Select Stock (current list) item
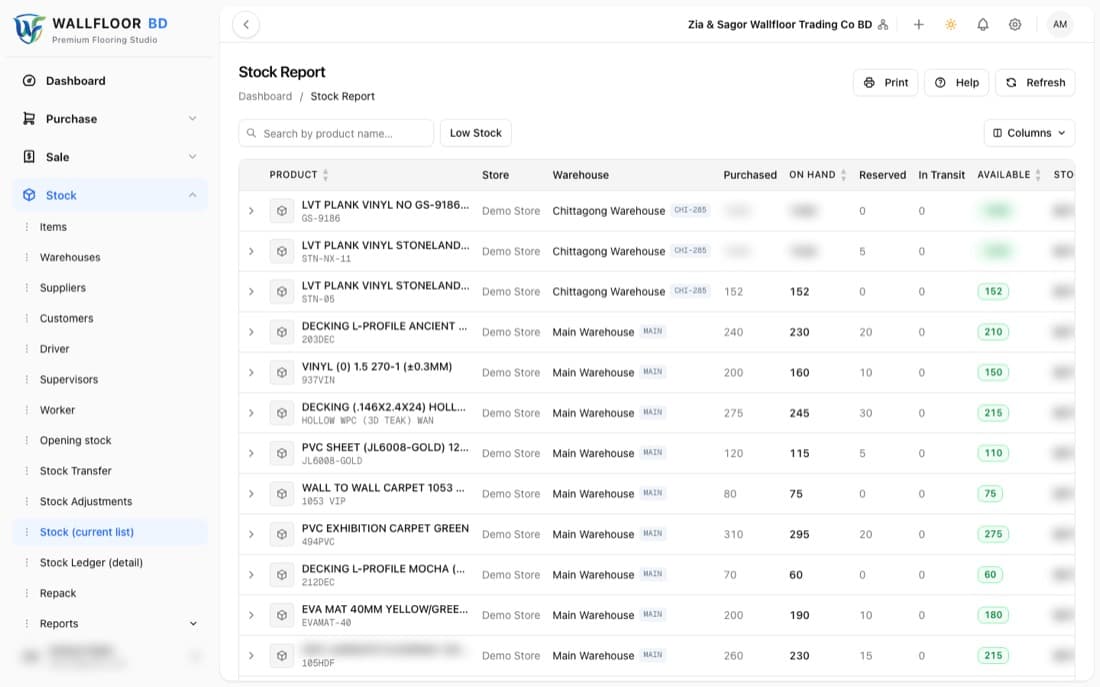 (x=110, y=532)
